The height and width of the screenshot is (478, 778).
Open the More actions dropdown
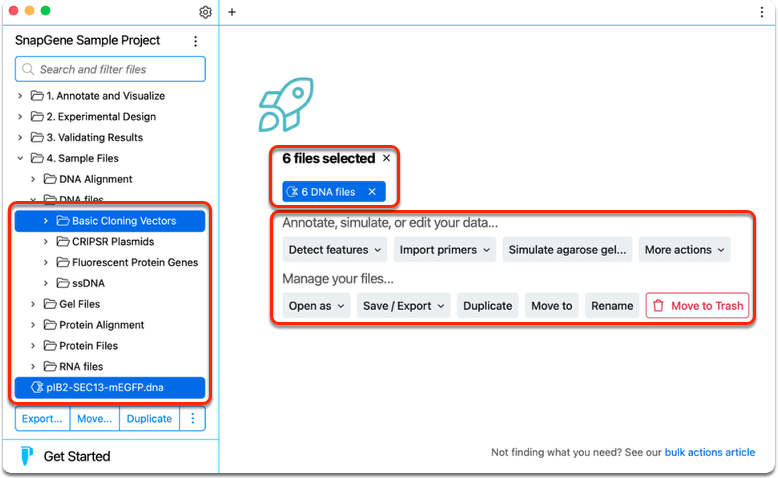(x=684, y=250)
